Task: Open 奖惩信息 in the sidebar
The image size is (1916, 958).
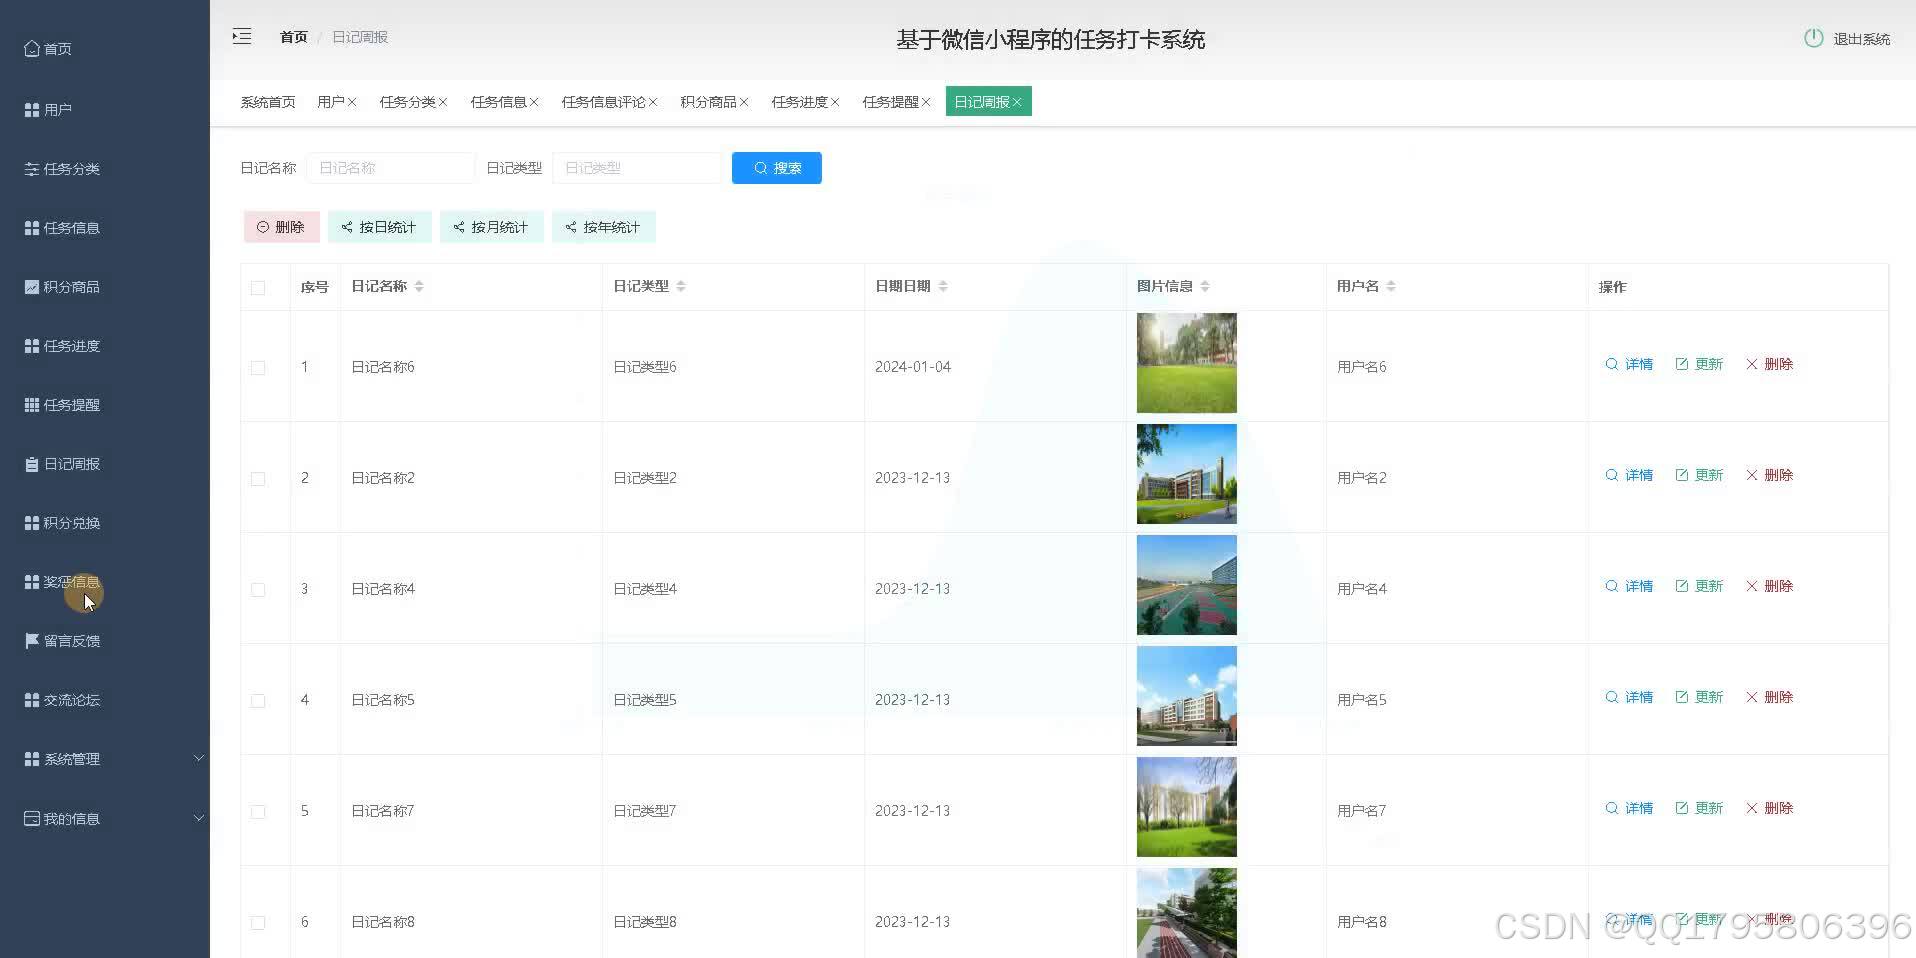Action: tap(62, 582)
